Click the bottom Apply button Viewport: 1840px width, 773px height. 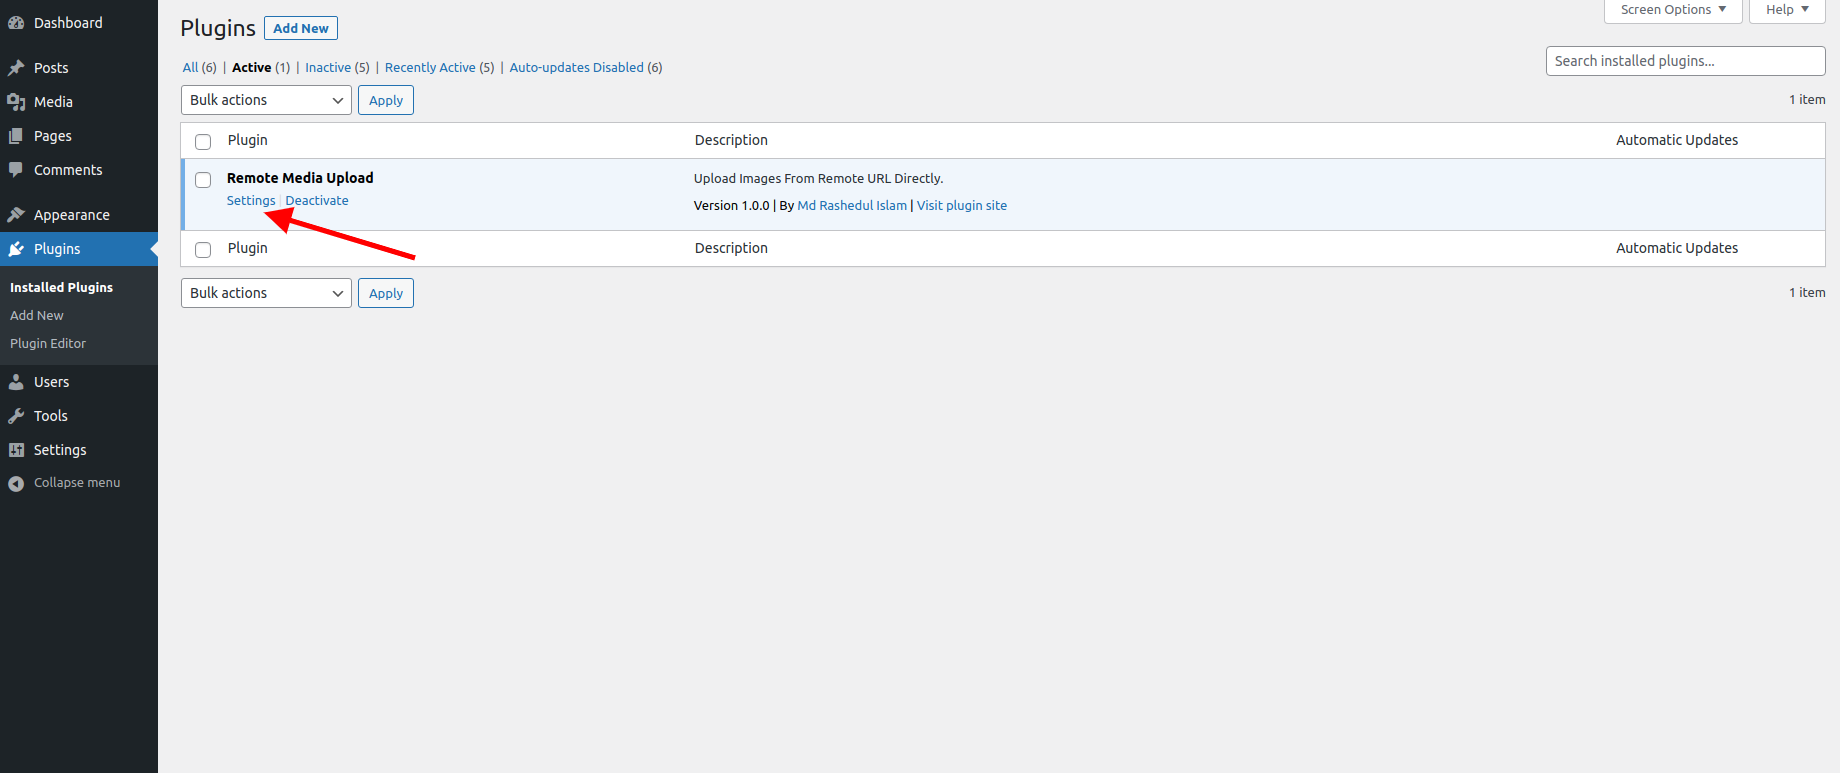coord(386,293)
